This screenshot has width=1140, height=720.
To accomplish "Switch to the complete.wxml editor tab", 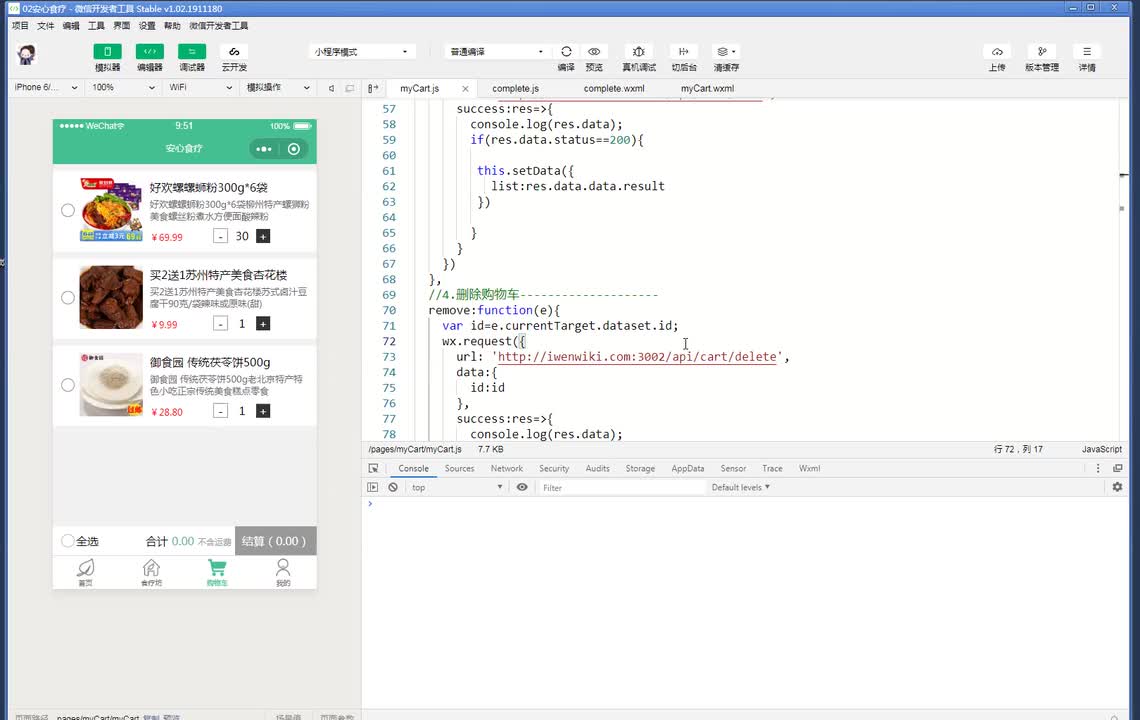I will coord(614,88).
